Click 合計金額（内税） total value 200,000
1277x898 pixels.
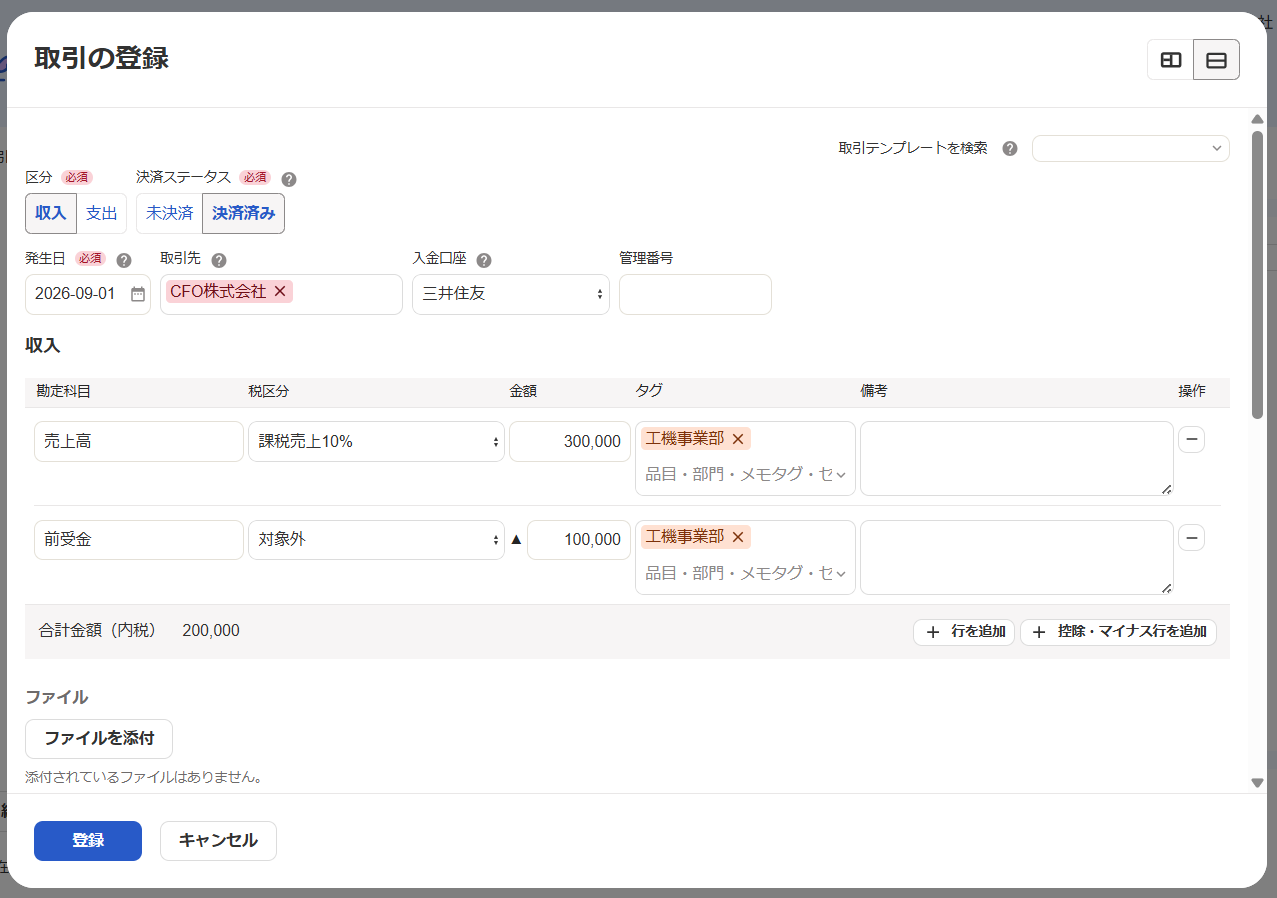[211, 631]
